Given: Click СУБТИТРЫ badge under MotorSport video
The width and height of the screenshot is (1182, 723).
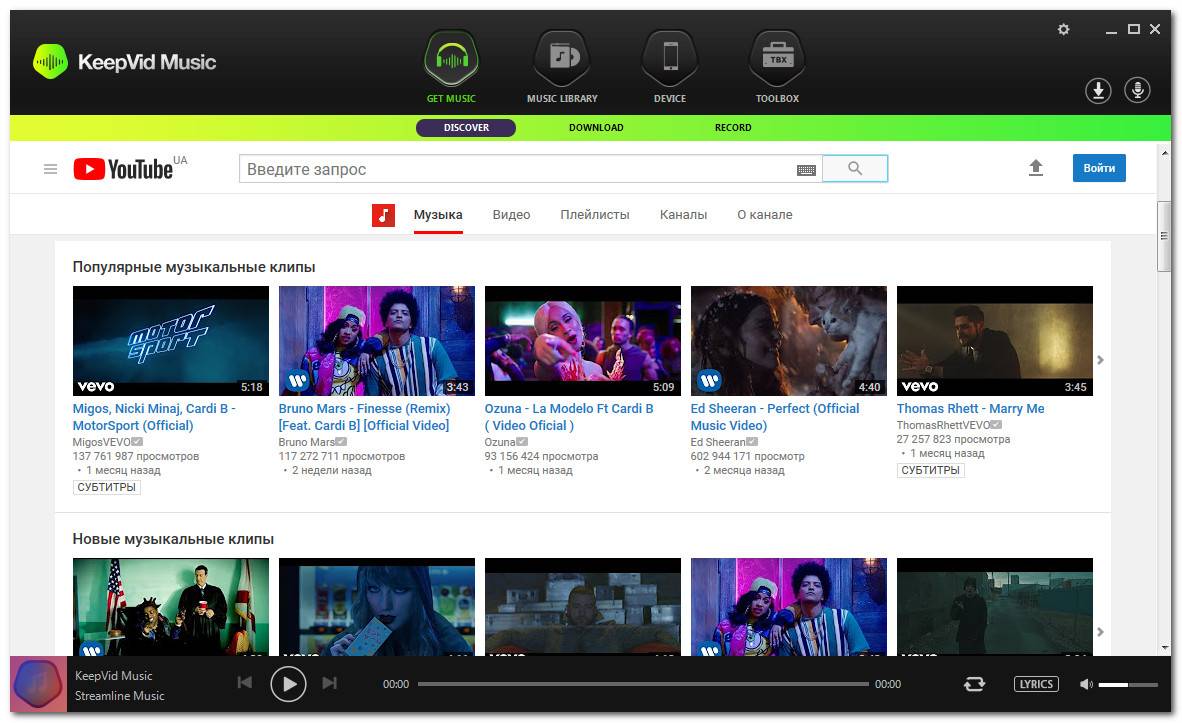Looking at the screenshot, I should click(x=106, y=487).
